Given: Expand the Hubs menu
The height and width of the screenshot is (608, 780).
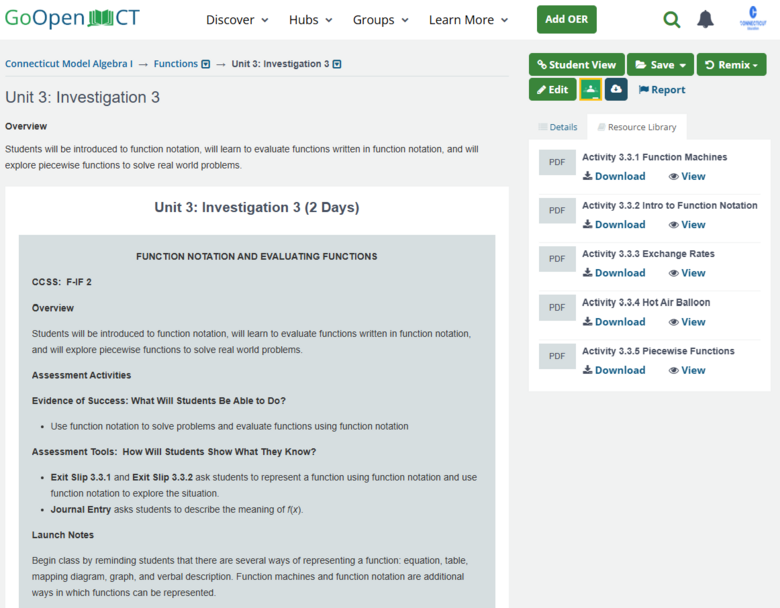Looking at the screenshot, I should tap(310, 20).
